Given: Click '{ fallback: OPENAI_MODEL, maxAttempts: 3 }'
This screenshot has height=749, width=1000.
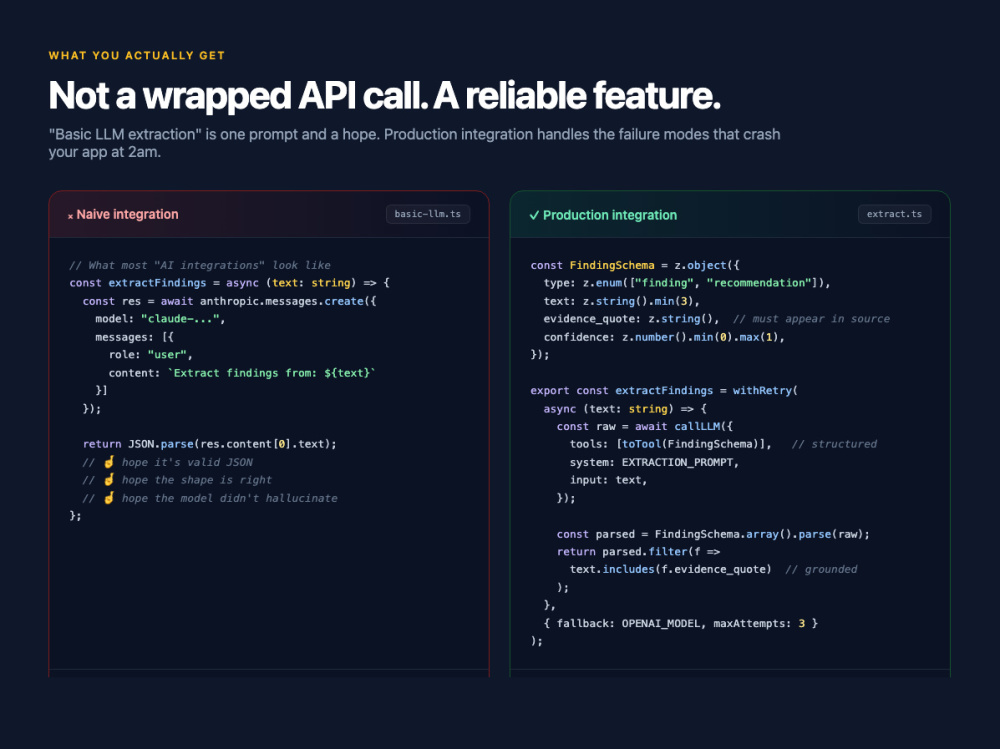Looking at the screenshot, I should coord(680,623).
